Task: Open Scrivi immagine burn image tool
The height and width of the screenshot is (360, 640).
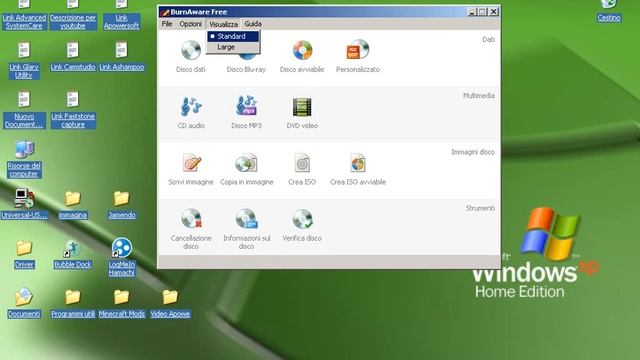Action: coord(191,169)
